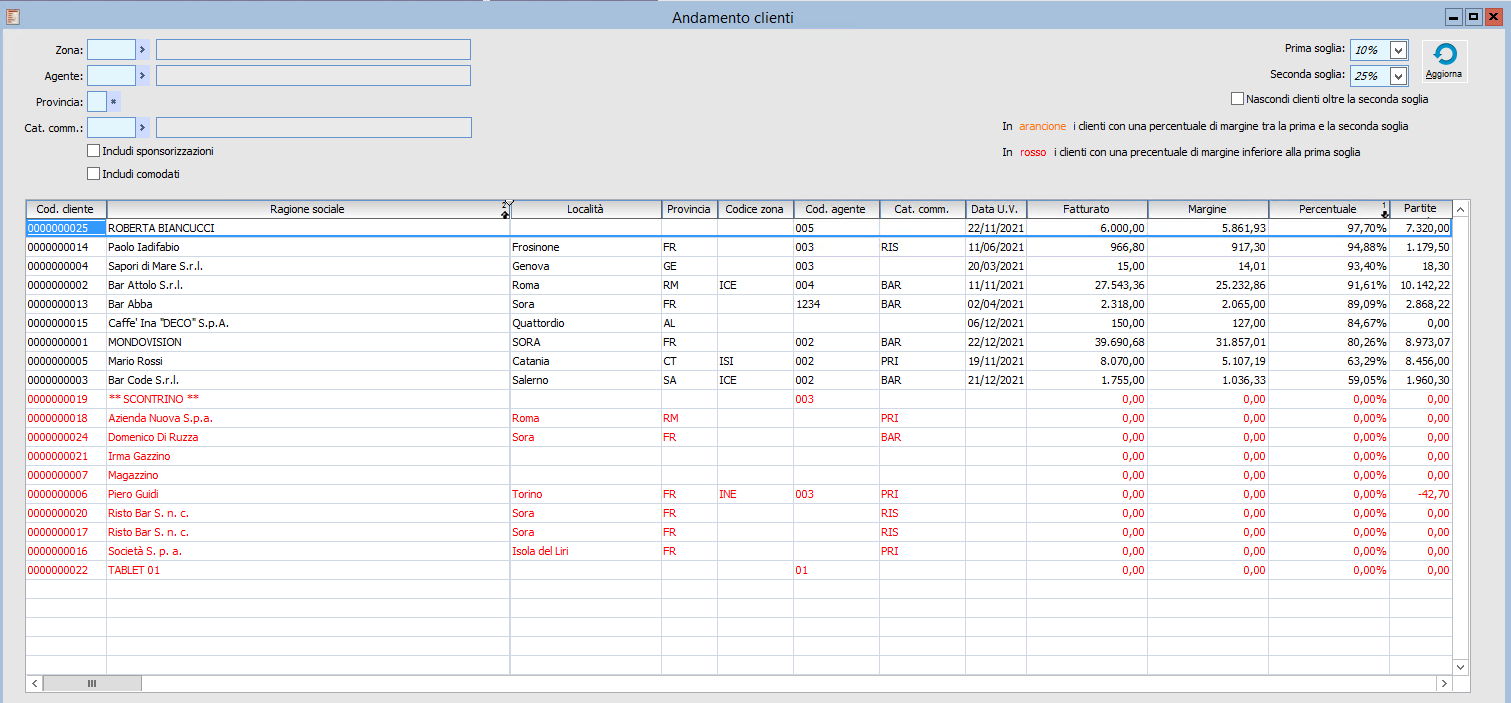Click the Provincia input field
Viewport: 1511px width, 703px height.
[97, 101]
